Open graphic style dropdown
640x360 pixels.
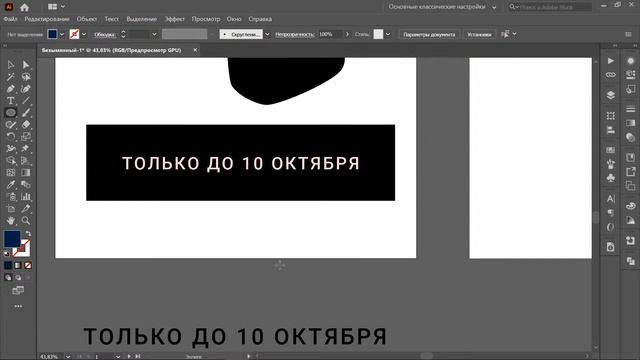pyautogui.click(x=388, y=34)
